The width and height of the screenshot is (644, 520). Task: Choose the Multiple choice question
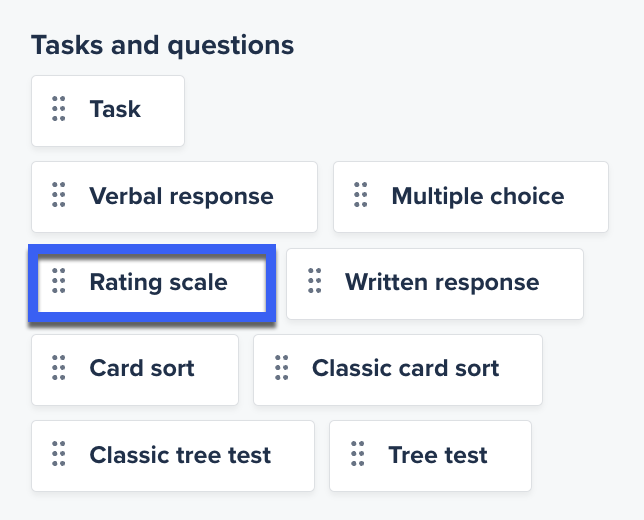point(478,197)
